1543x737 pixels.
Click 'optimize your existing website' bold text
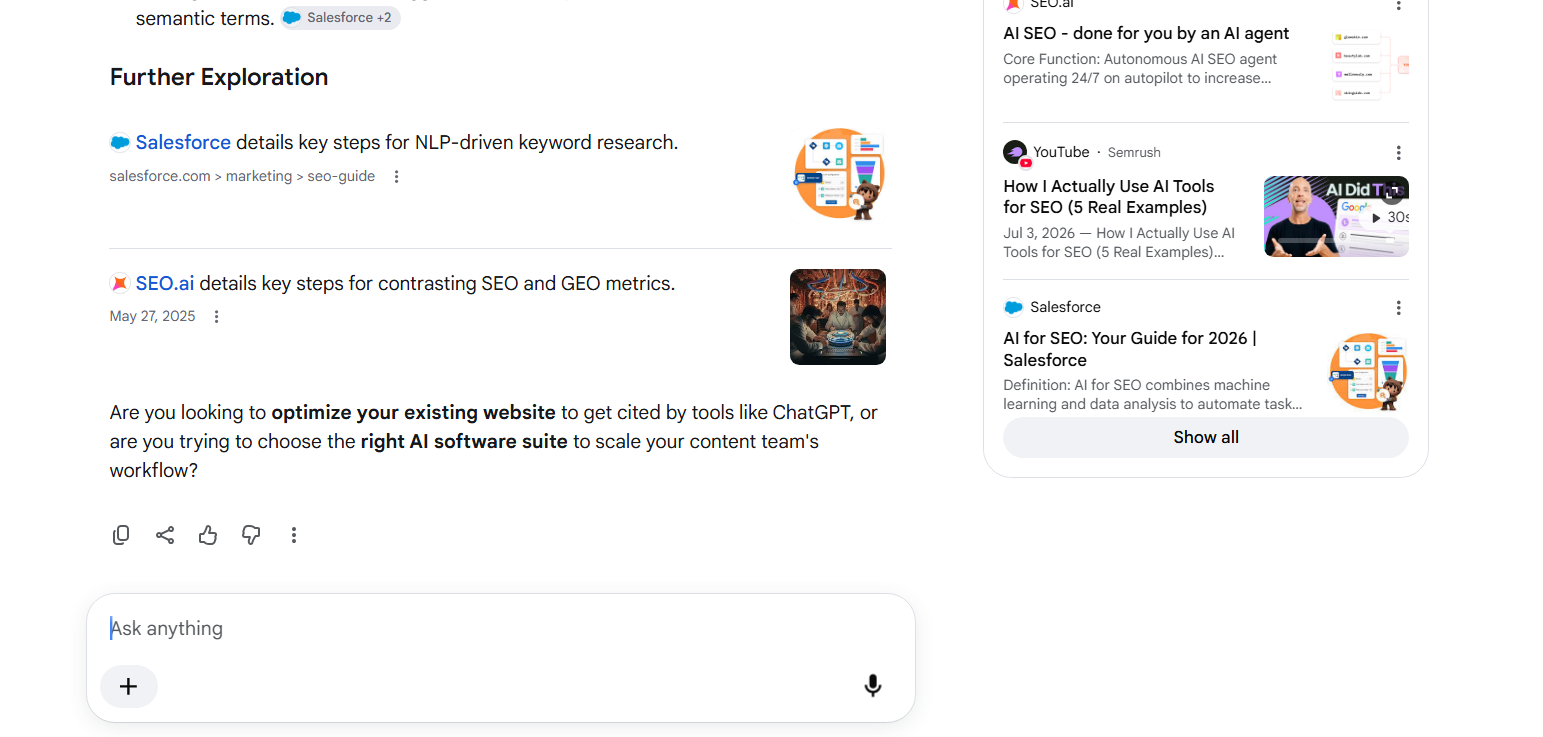click(413, 412)
